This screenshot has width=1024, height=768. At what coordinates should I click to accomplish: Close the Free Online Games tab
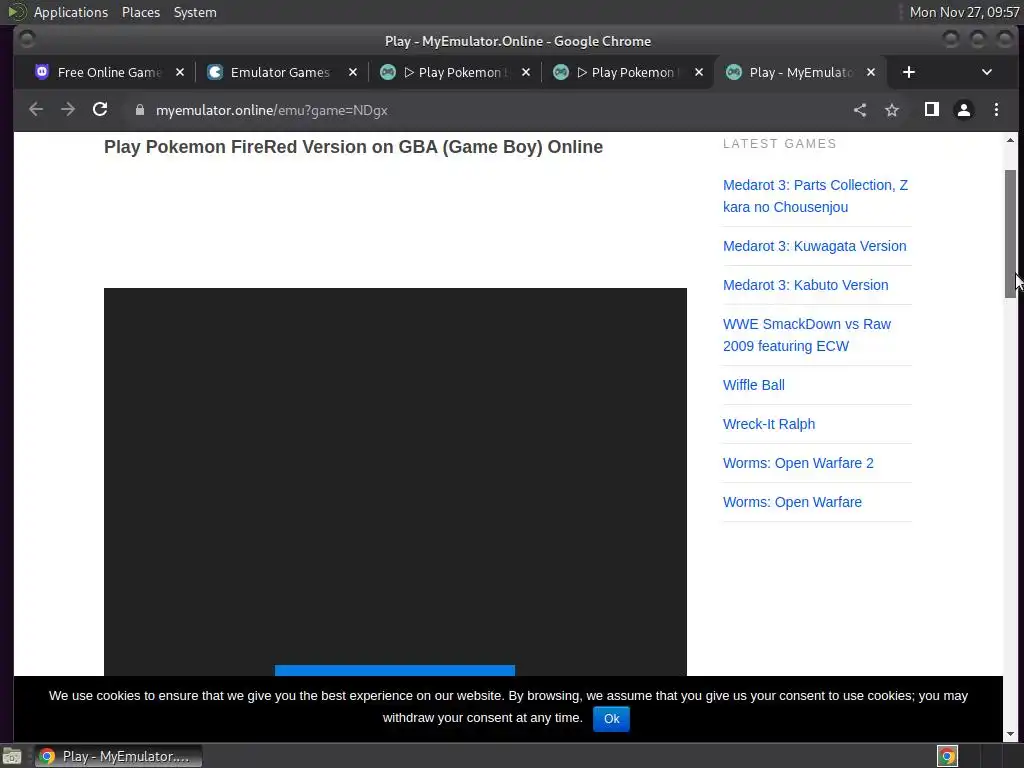180,72
